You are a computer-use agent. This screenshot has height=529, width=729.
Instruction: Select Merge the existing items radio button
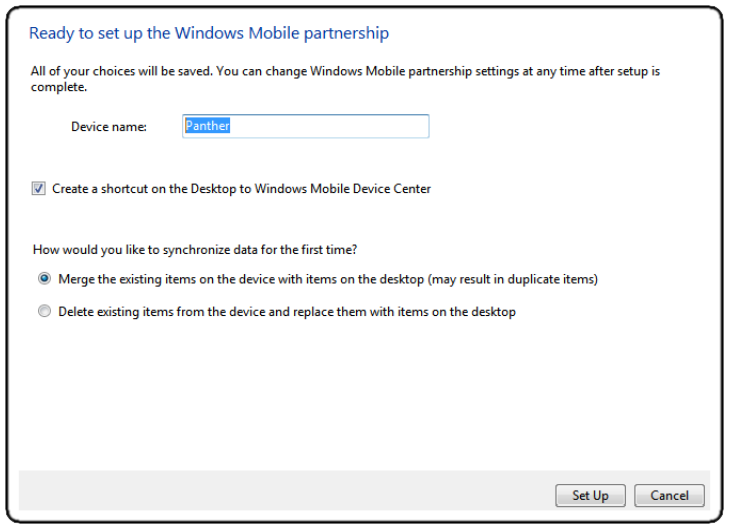(x=44, y=278)
